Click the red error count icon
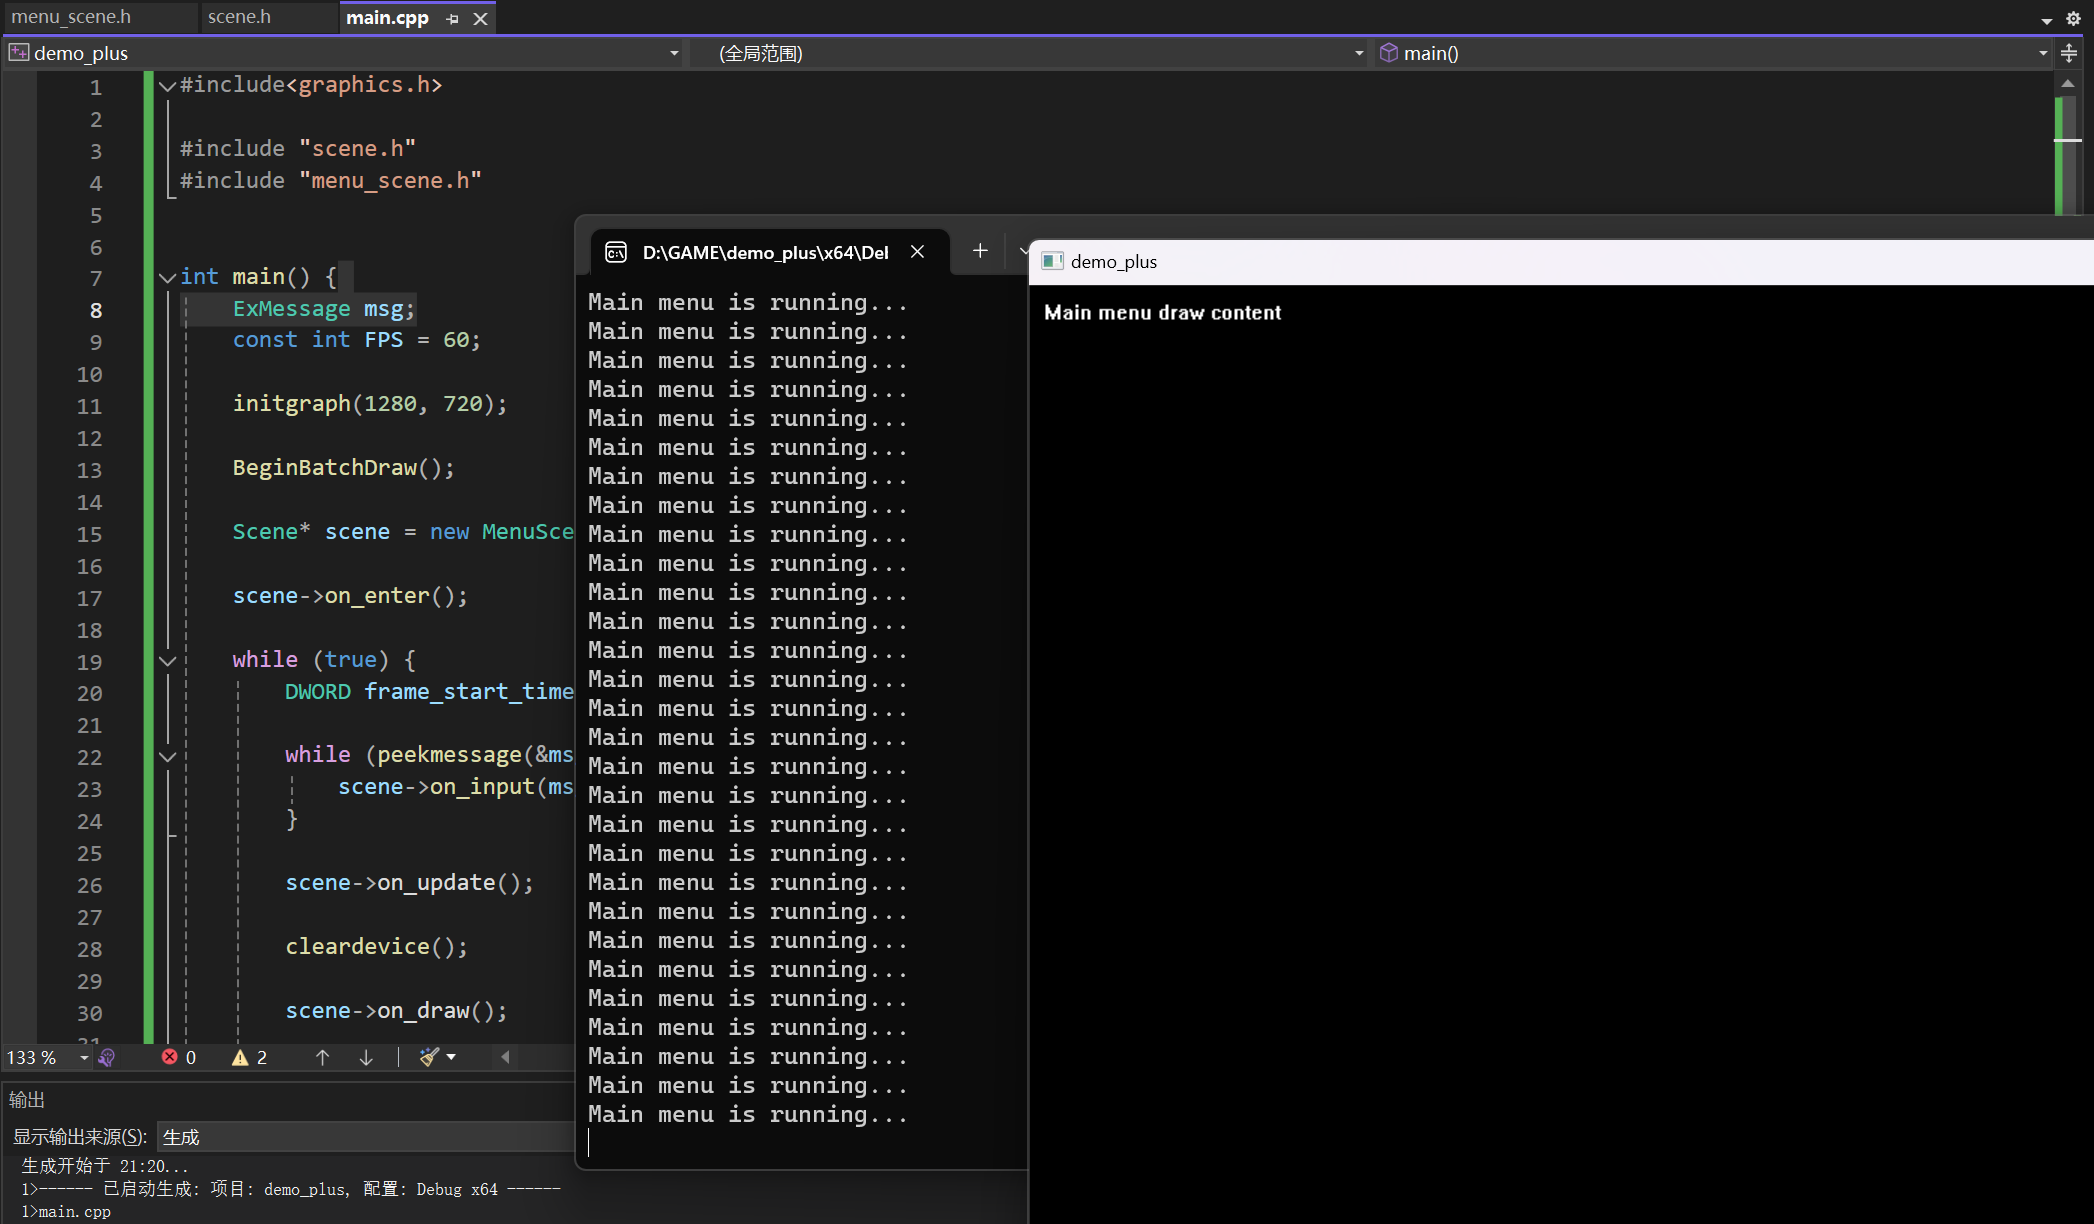The width and height of the screenshot is (2094, 1224). pos(170,1057)
